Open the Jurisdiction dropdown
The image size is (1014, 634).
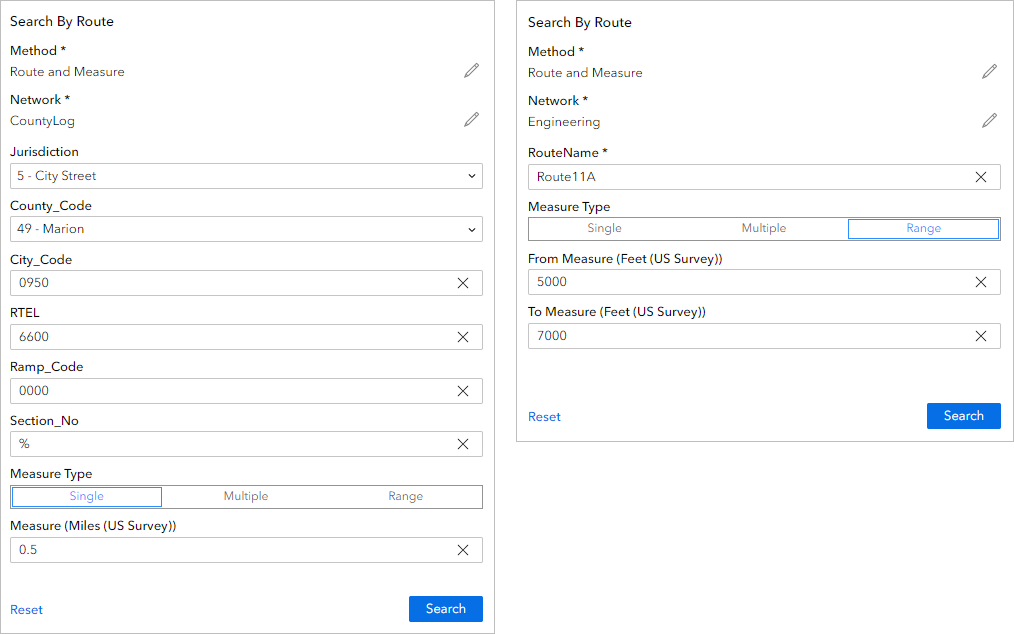246,175
